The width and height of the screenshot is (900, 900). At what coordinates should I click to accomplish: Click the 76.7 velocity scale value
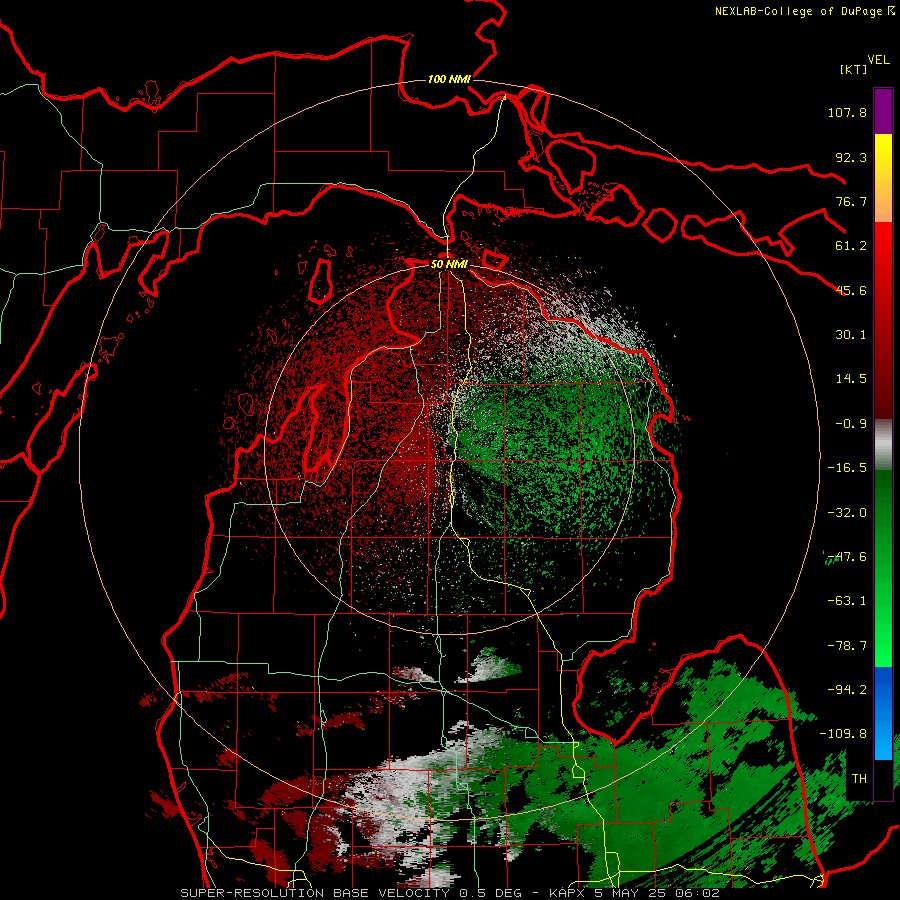(x=851, y=201)
